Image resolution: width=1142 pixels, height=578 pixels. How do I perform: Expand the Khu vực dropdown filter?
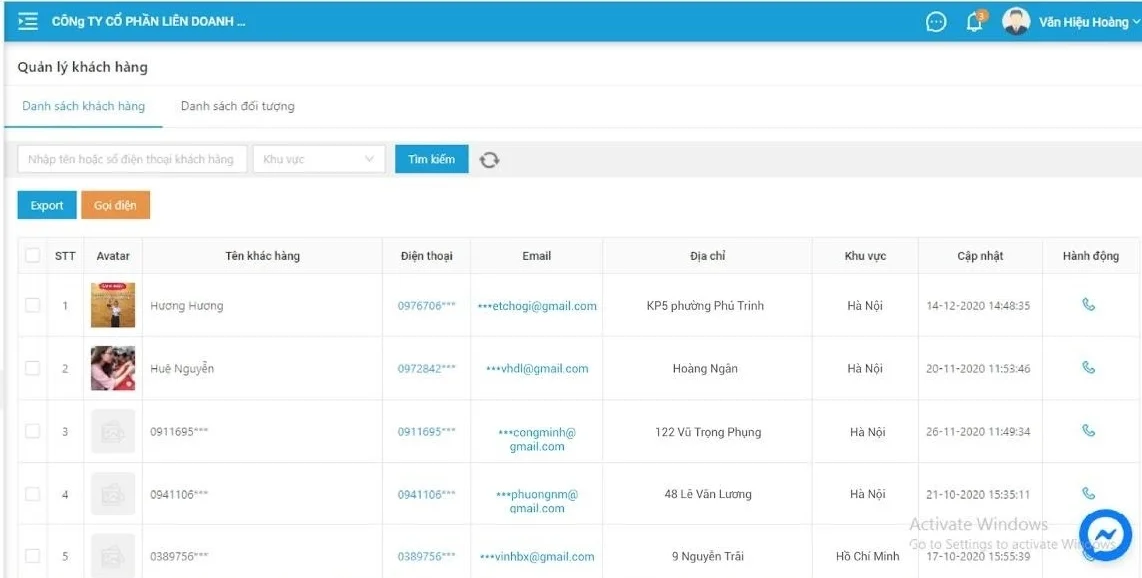(318, 159)
